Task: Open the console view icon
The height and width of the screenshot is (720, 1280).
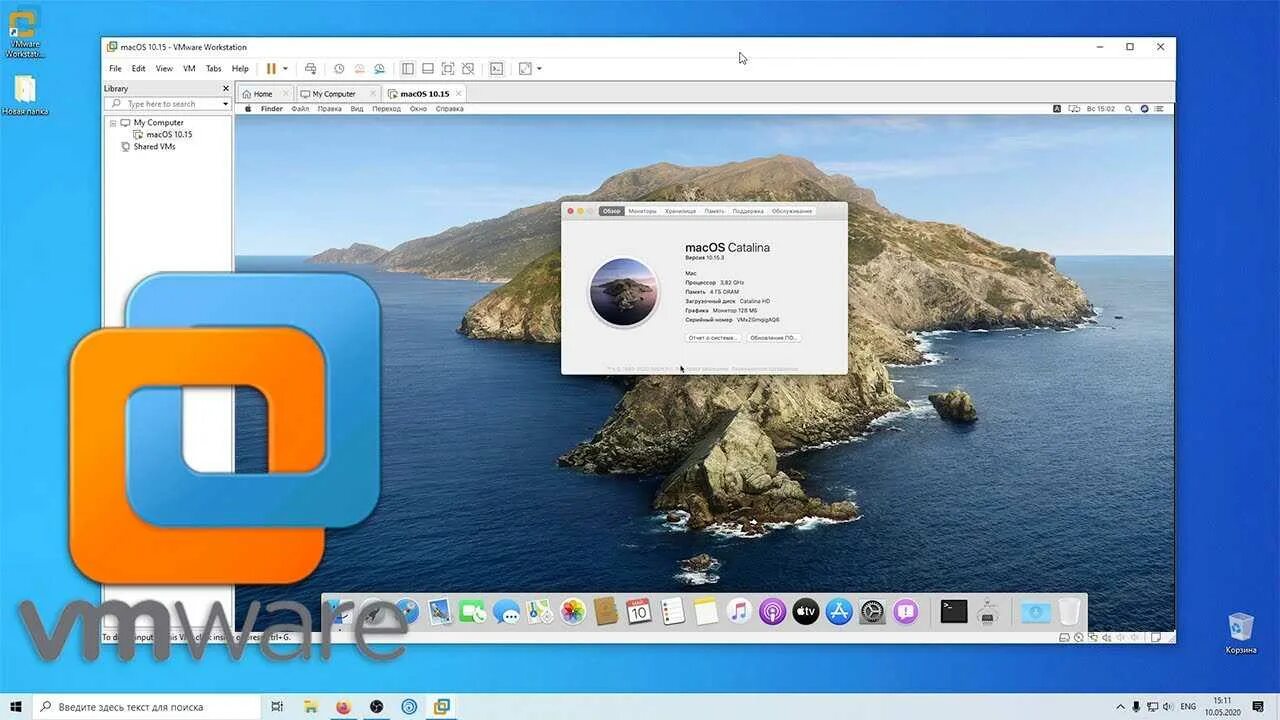Action: [496, 69]
